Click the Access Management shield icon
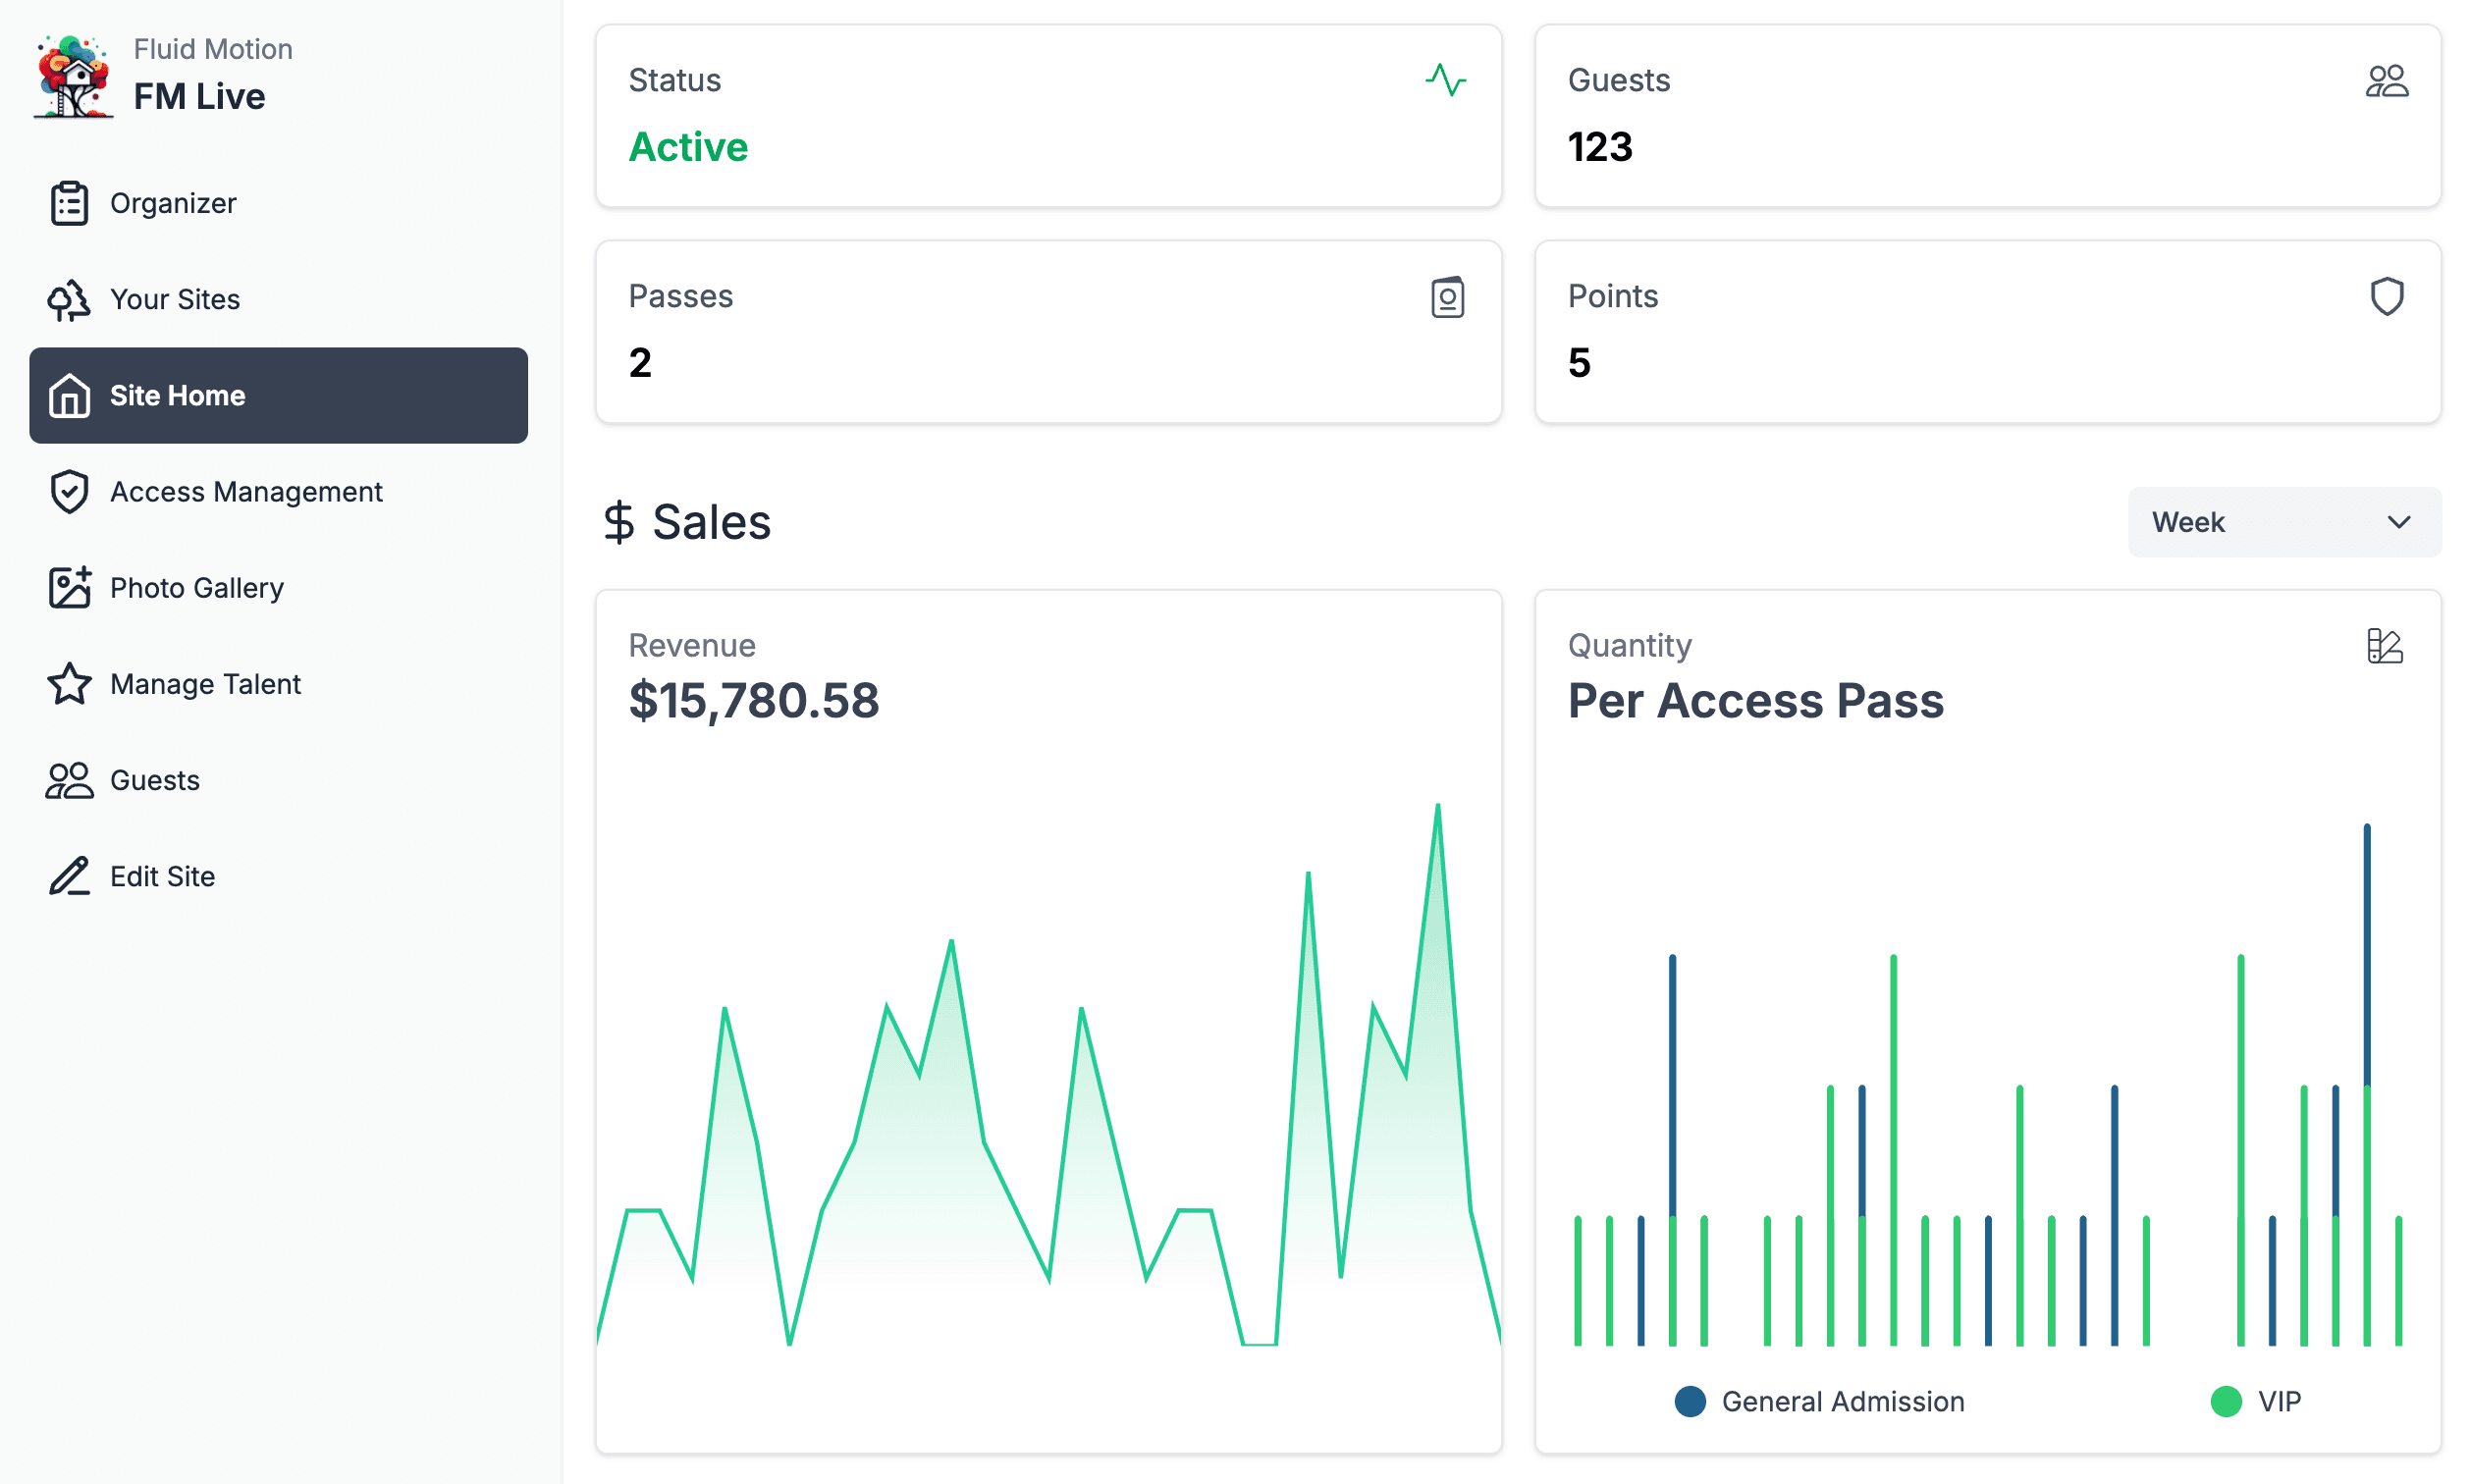This screenshot has height=1484, width=2470. [69, 493]
